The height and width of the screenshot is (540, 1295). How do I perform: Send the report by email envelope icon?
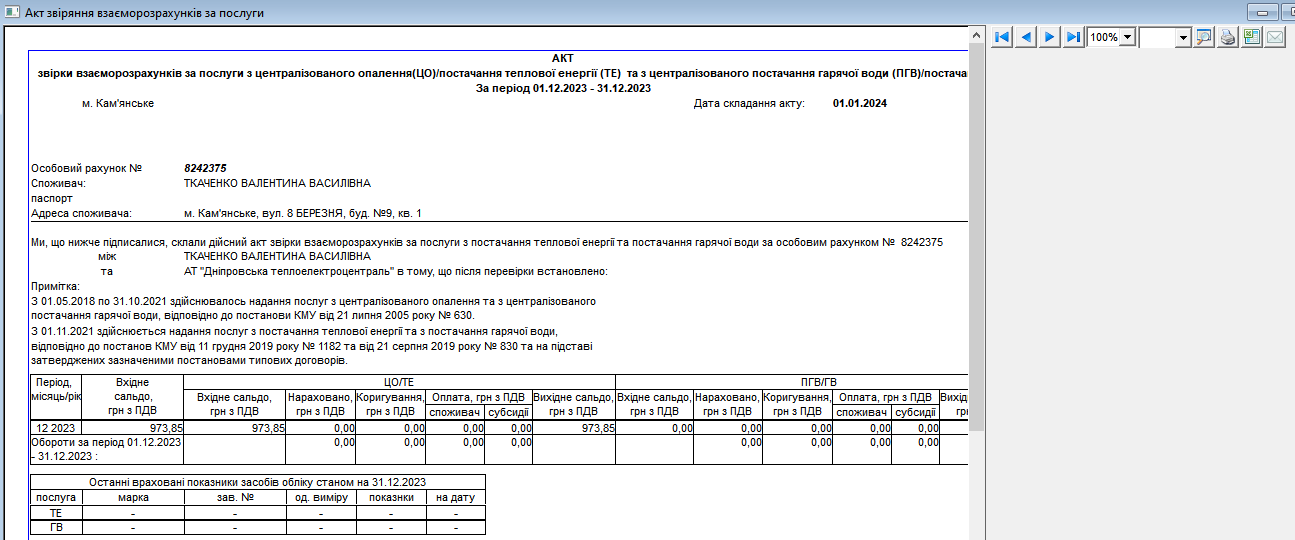coord(1275,37)
